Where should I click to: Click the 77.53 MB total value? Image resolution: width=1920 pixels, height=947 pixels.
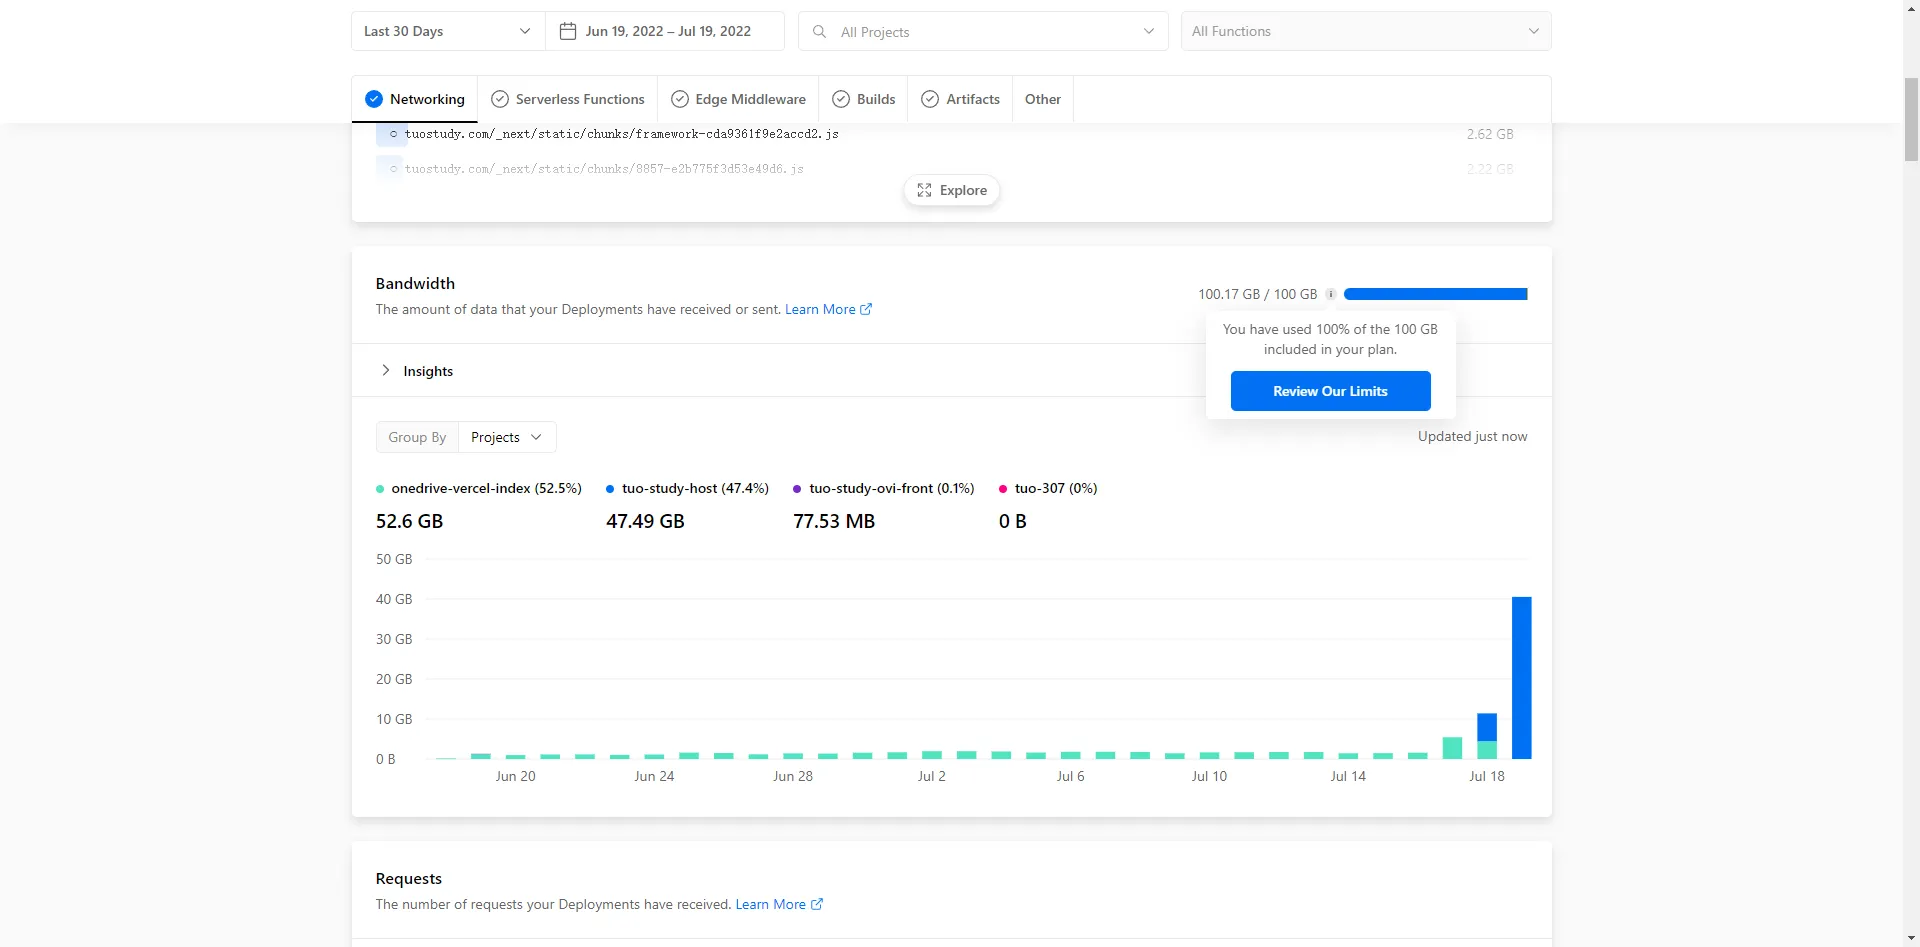[834, 521]
